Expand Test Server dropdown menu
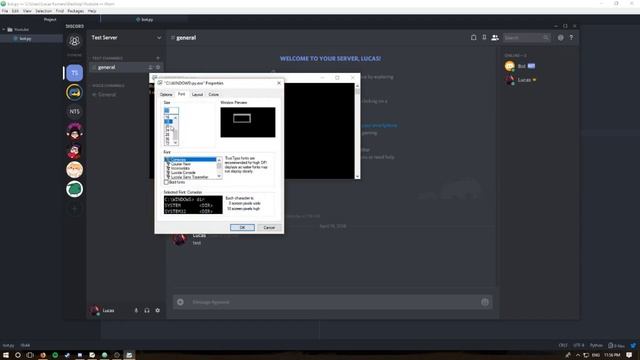Viewport: 640px width, 360px height. tap(159, 38)
